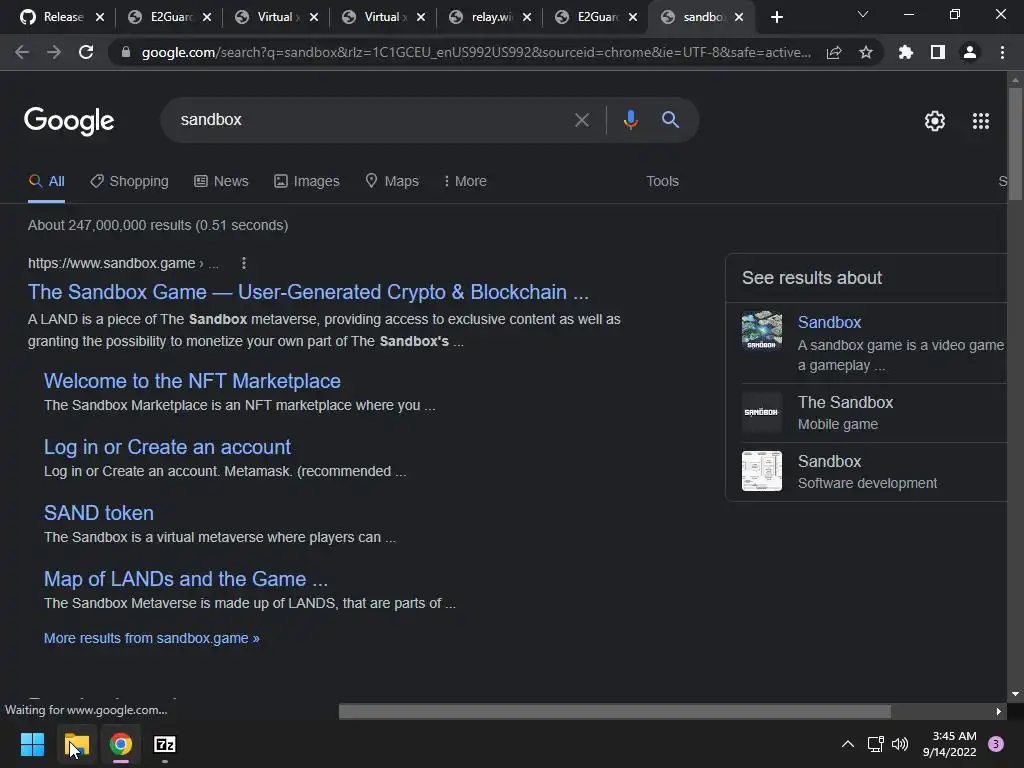Open Chrome's three-dot menu
This screenshot has height=768, width=1024.
click(1002, 52)
